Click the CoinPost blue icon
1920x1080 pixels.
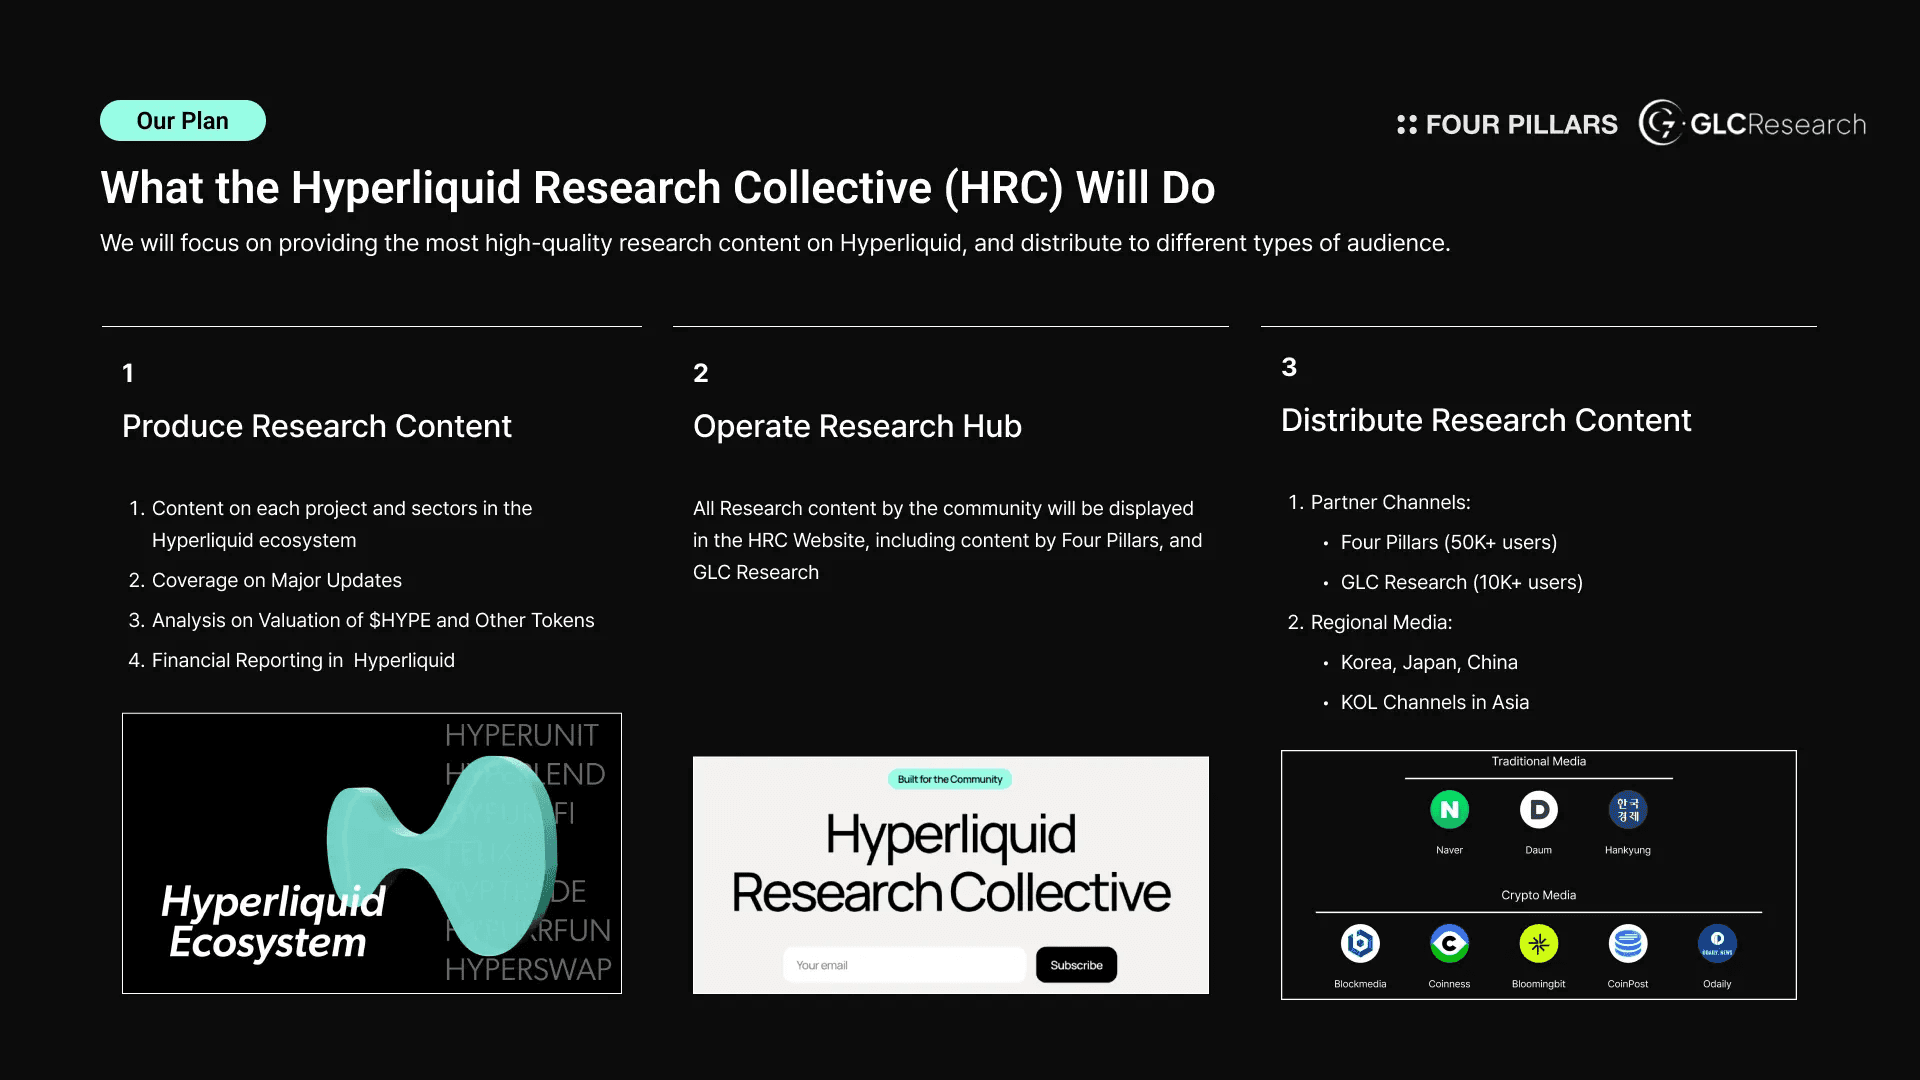(x=1627, y=943)
